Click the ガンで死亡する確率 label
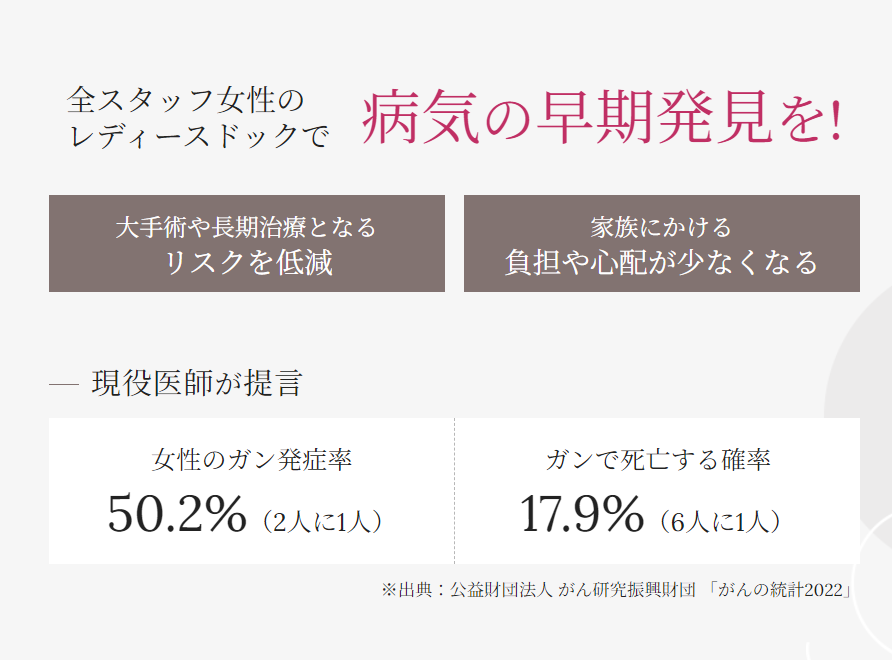 tap(658, 460)
